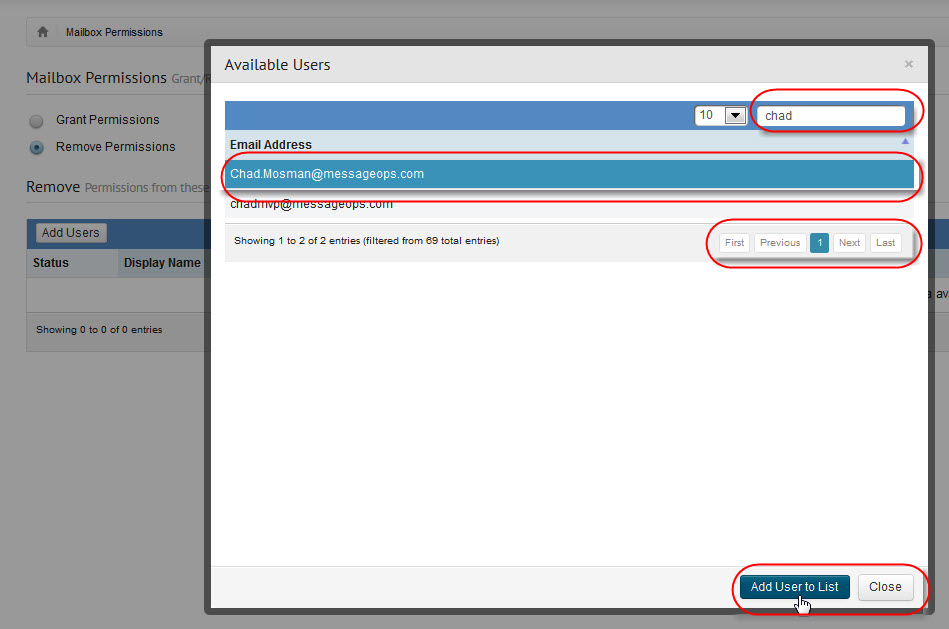Click the search field containing chad
Viewport: 949px width, 629px height.
830,116
